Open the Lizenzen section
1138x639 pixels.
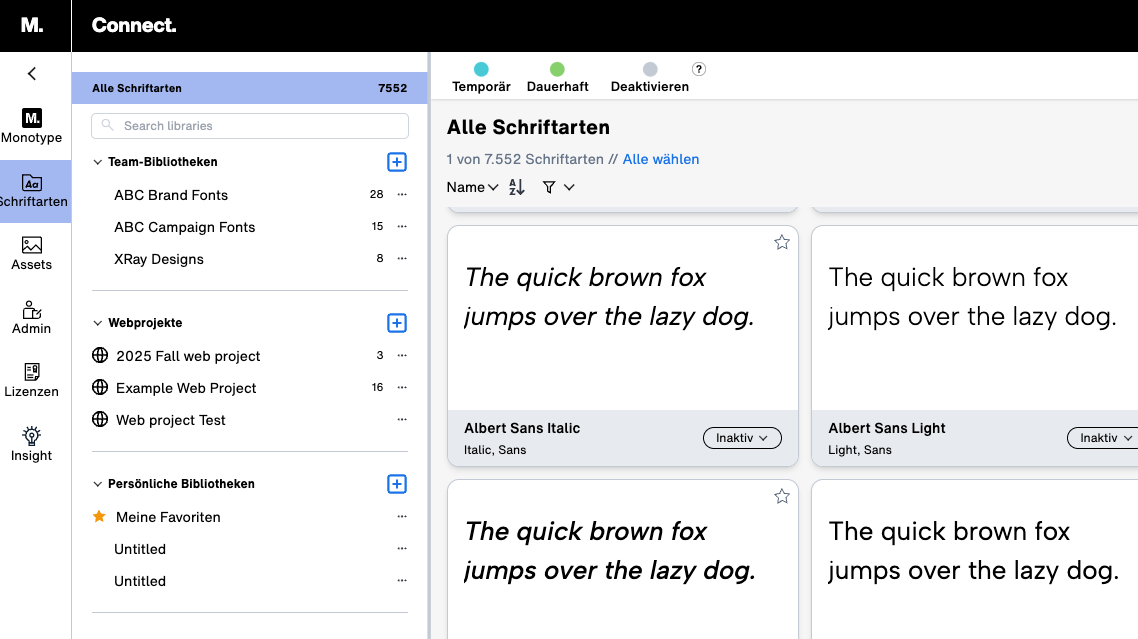pos(32,378)
